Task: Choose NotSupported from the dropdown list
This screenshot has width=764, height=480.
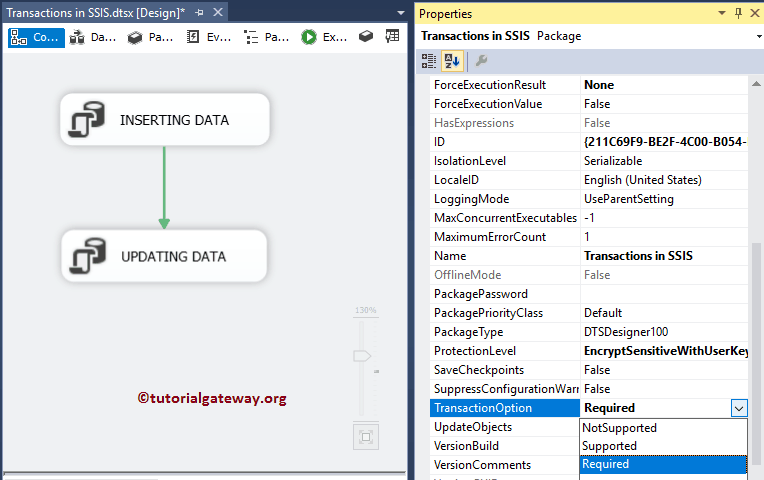Action: (x=664, y=428)
